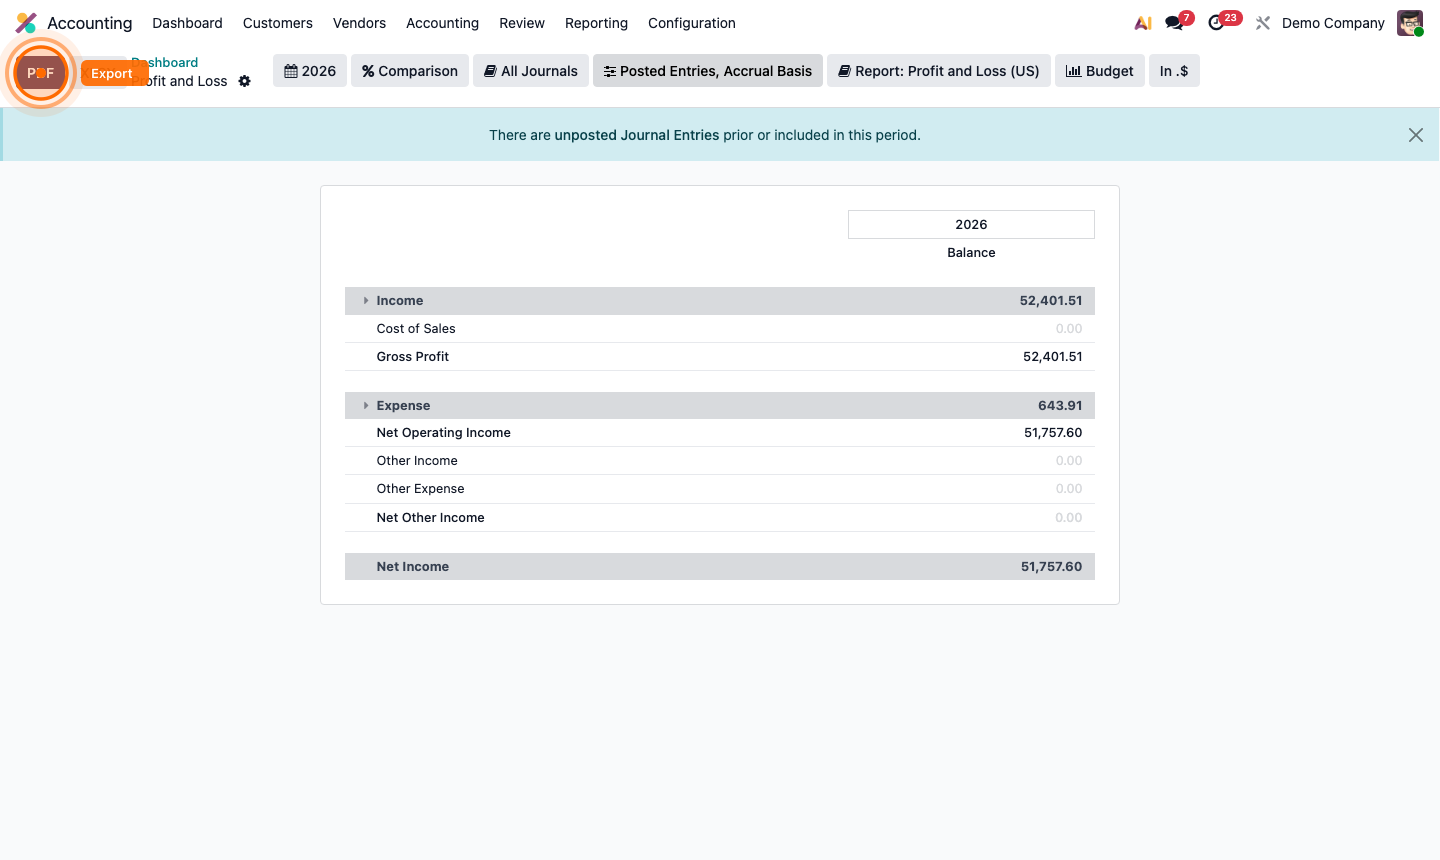Screen dimensions: 1440x860
Task: Expand the Expense section of the report
Action: (366, 405)
